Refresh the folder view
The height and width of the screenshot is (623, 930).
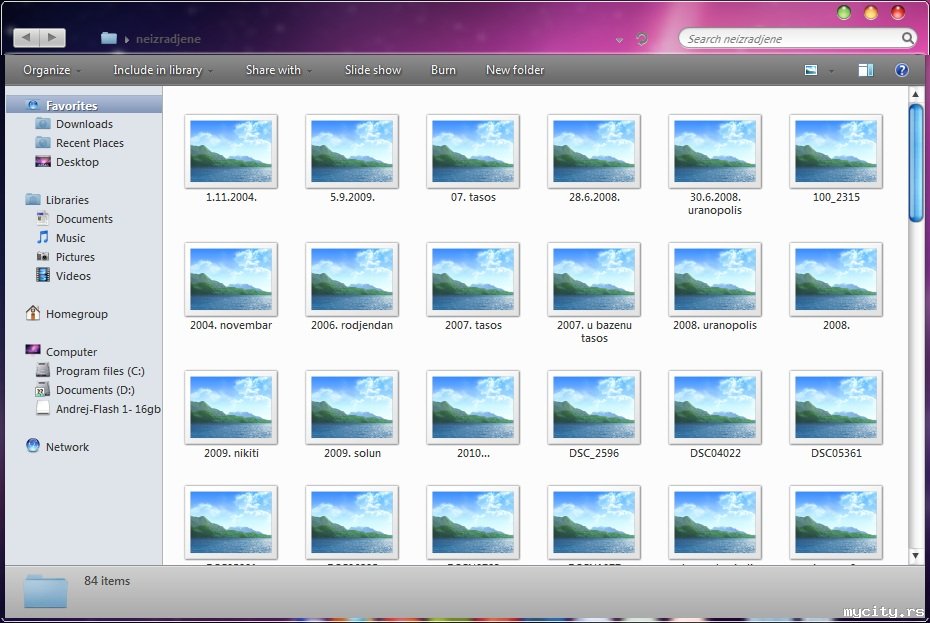point(642,39)
